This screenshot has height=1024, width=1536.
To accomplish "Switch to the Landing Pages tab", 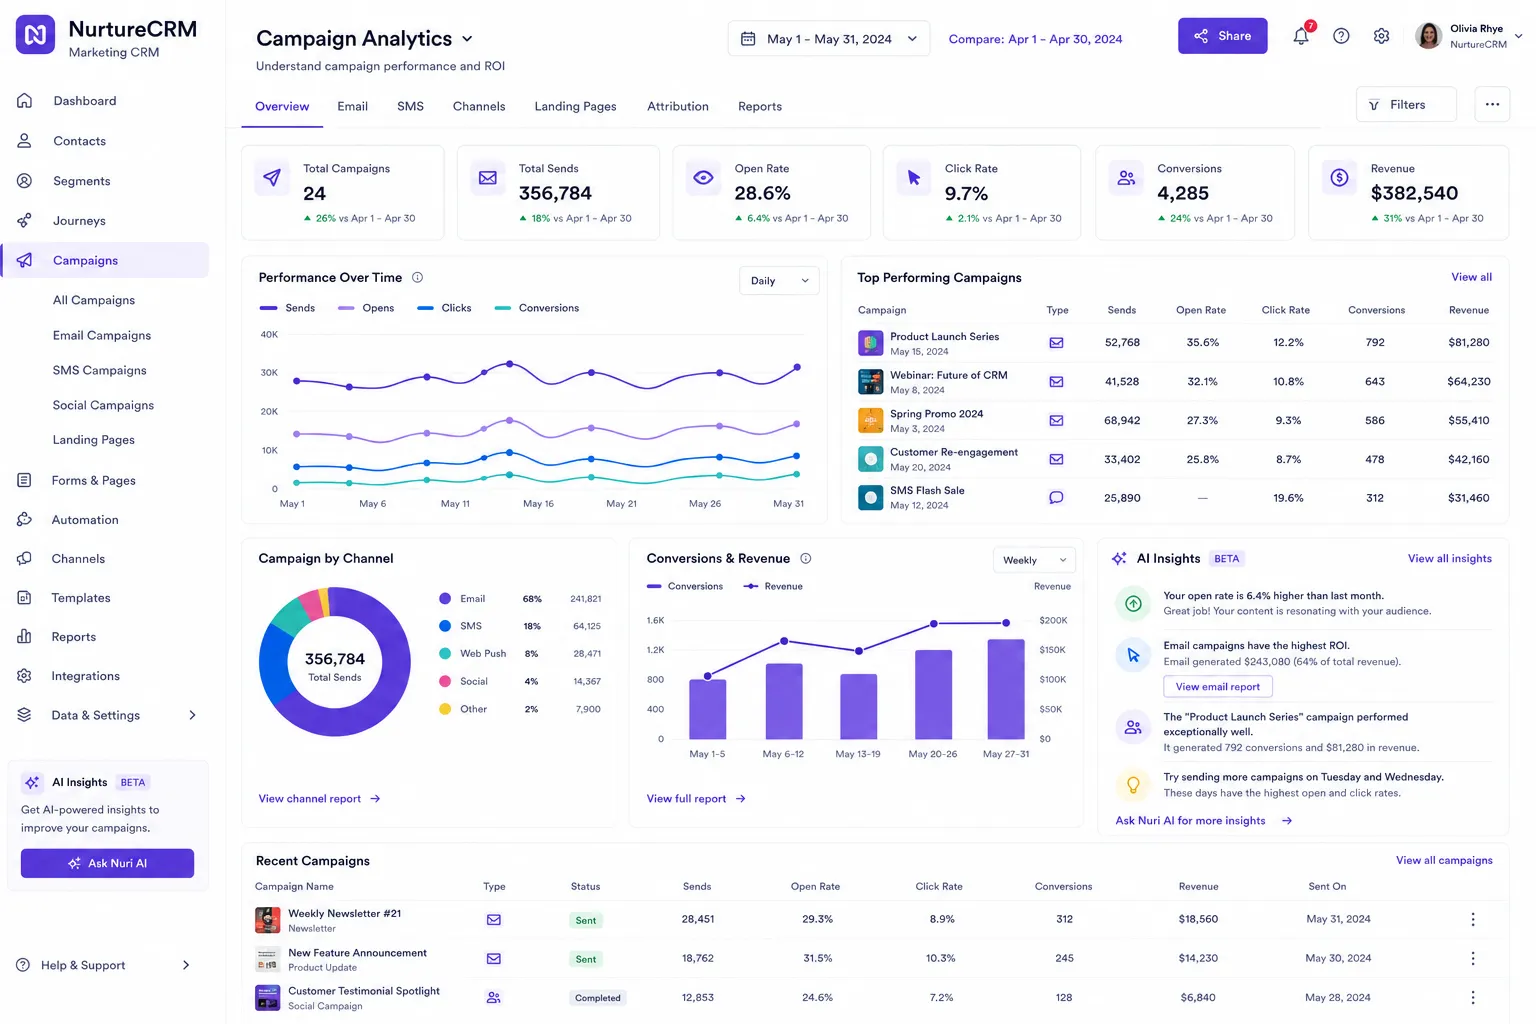I will coord(575,106).
